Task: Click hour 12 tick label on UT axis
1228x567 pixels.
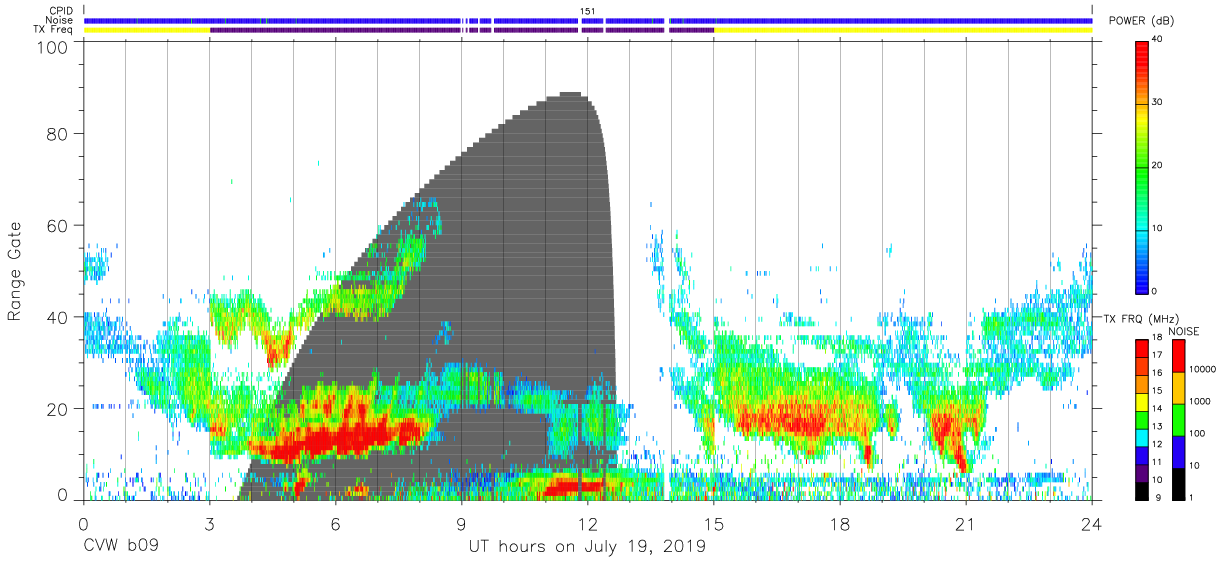Action: coord(587,524)
